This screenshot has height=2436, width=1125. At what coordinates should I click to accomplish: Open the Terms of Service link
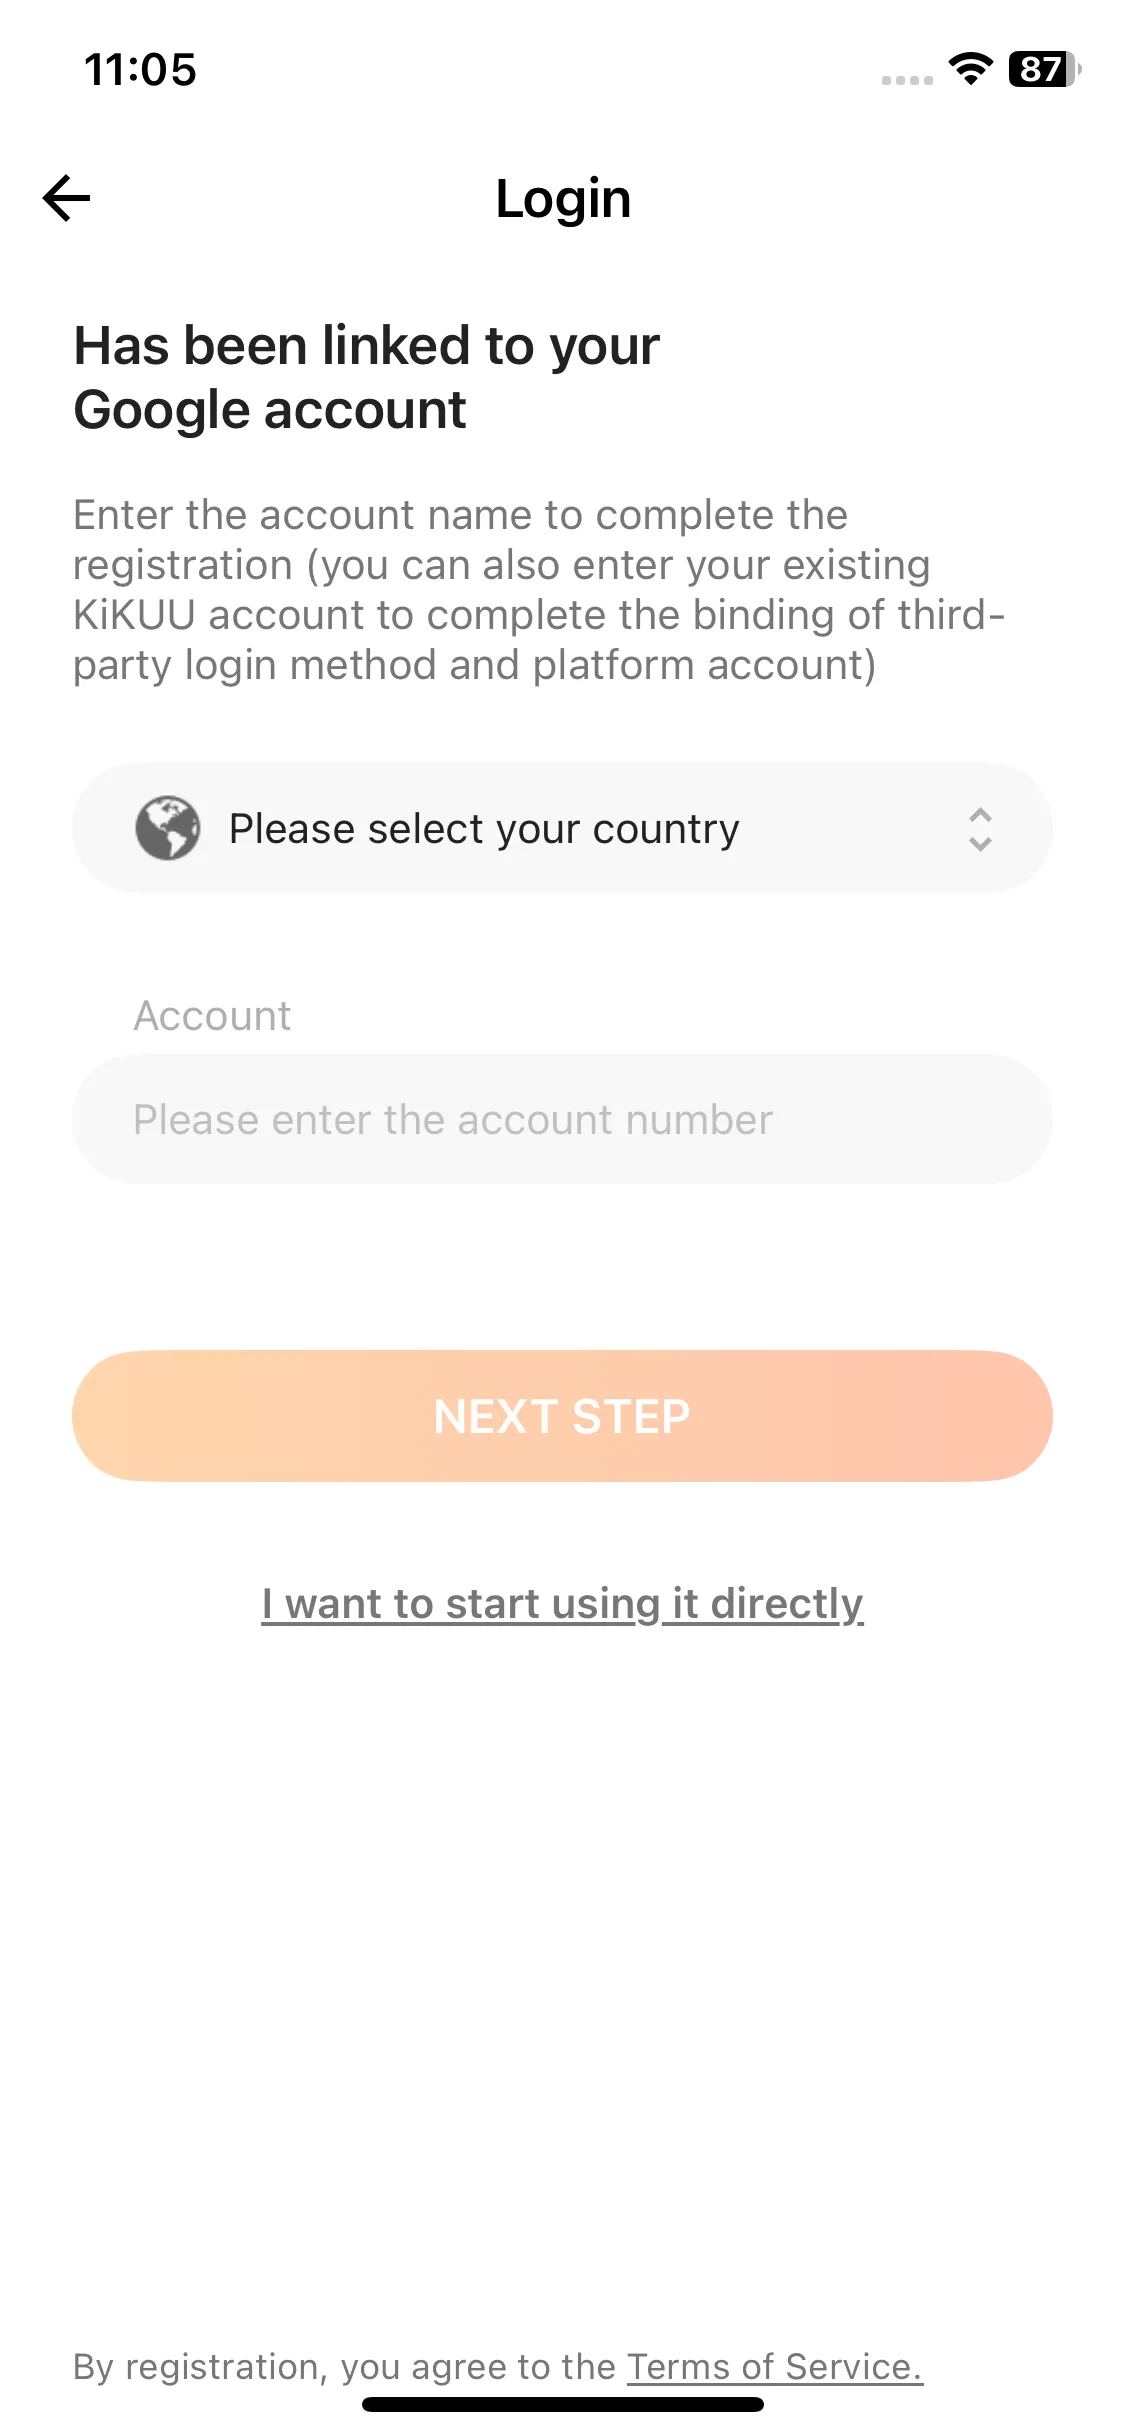click(774, 2366)
